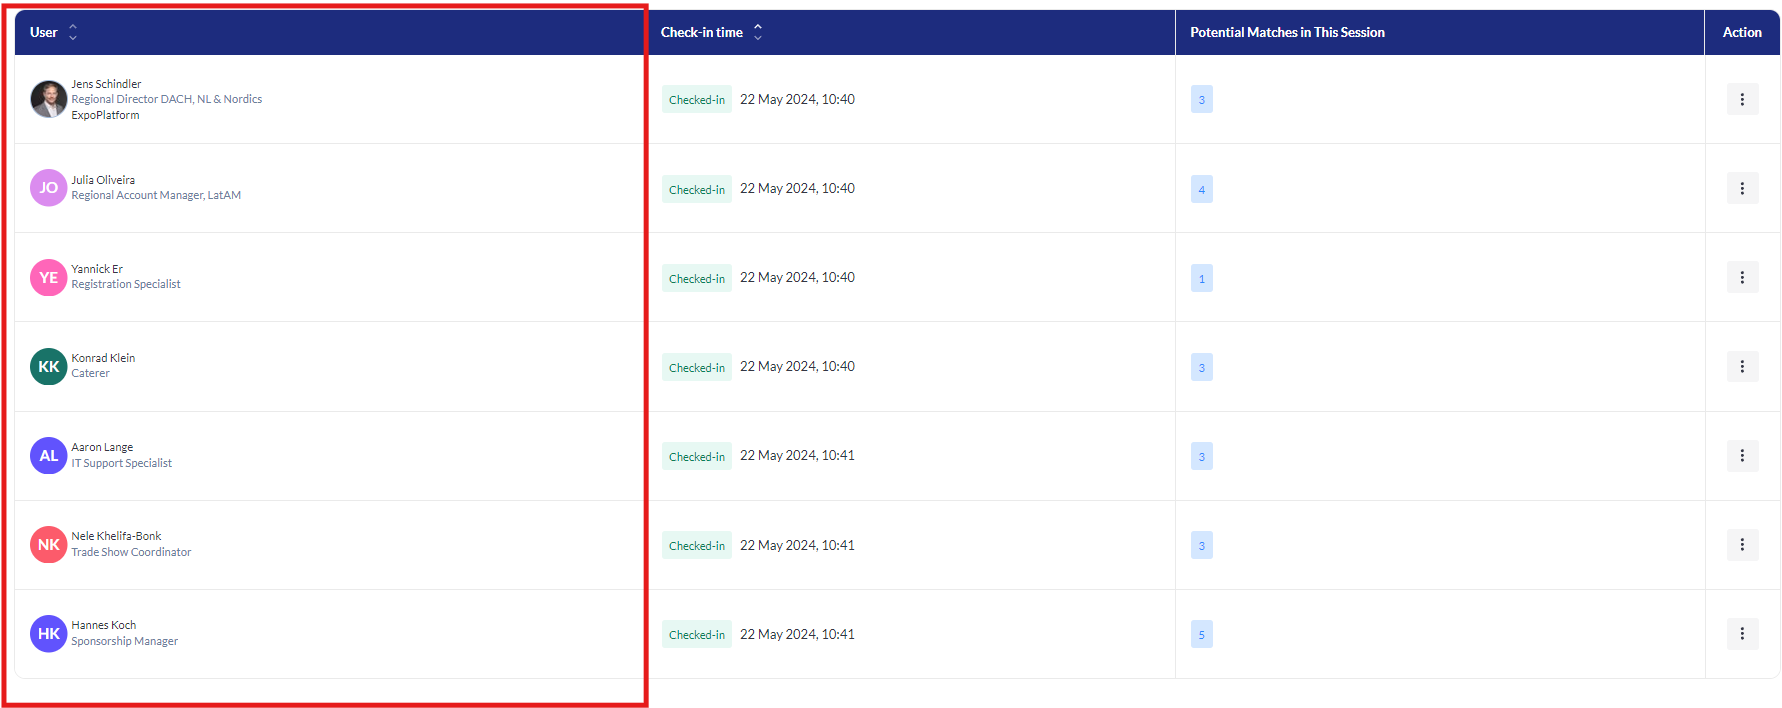1782x708 pixels.
Task: Open action menu for Nele Khelifa-Bonk
Action: [1741, 544]
